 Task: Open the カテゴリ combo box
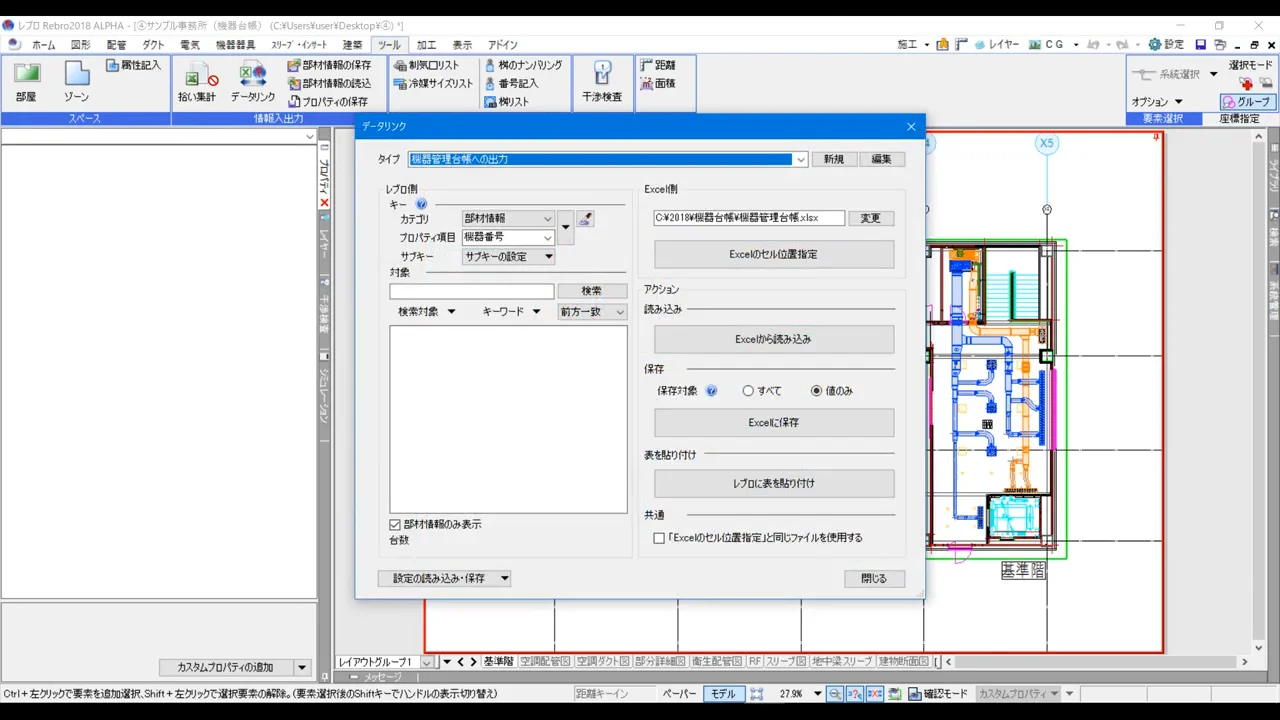tap(508, 219)
